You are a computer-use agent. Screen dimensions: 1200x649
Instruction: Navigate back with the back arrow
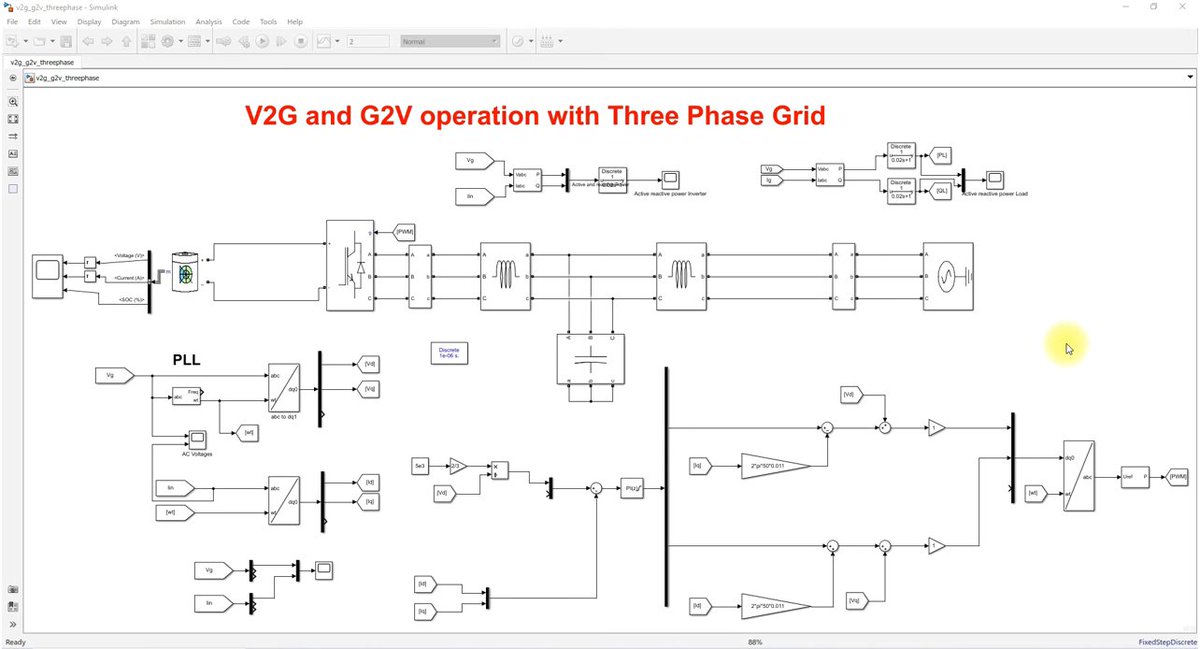click(x=87, y=41)
